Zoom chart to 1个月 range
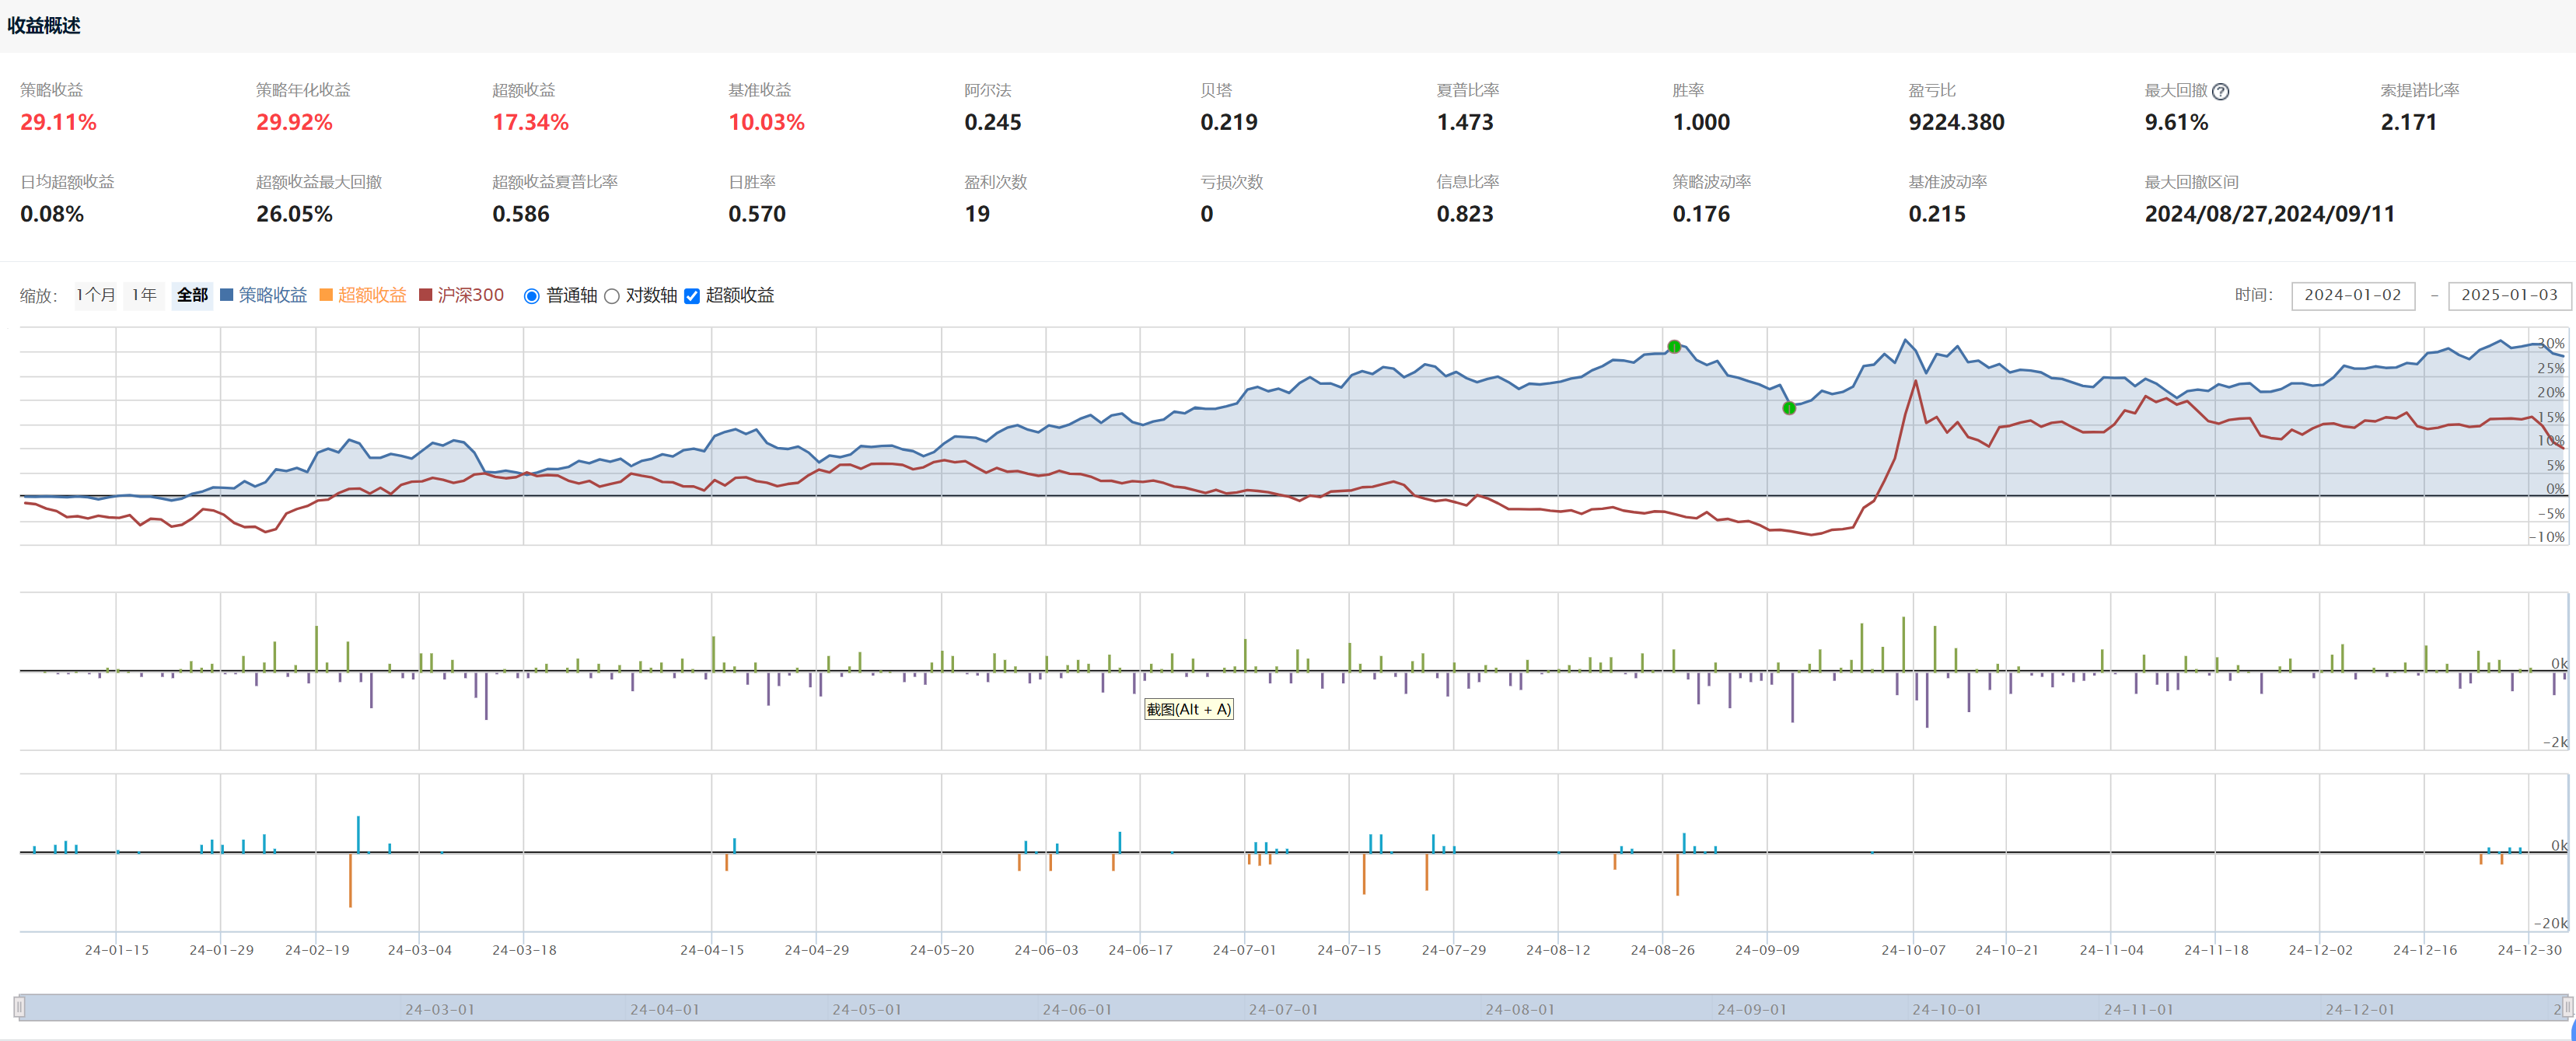Screen dimensions: 2576x1041 (x=96, y=295)
